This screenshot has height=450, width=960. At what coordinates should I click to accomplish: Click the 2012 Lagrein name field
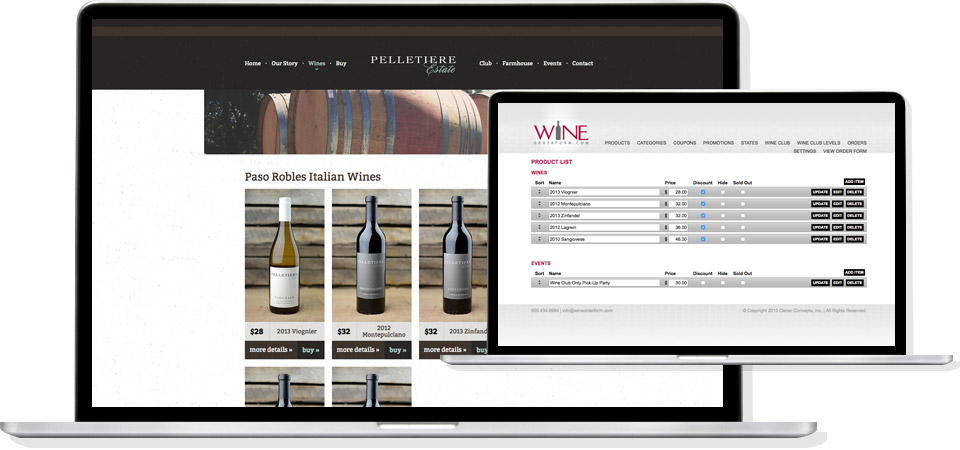tap(604, 227)
